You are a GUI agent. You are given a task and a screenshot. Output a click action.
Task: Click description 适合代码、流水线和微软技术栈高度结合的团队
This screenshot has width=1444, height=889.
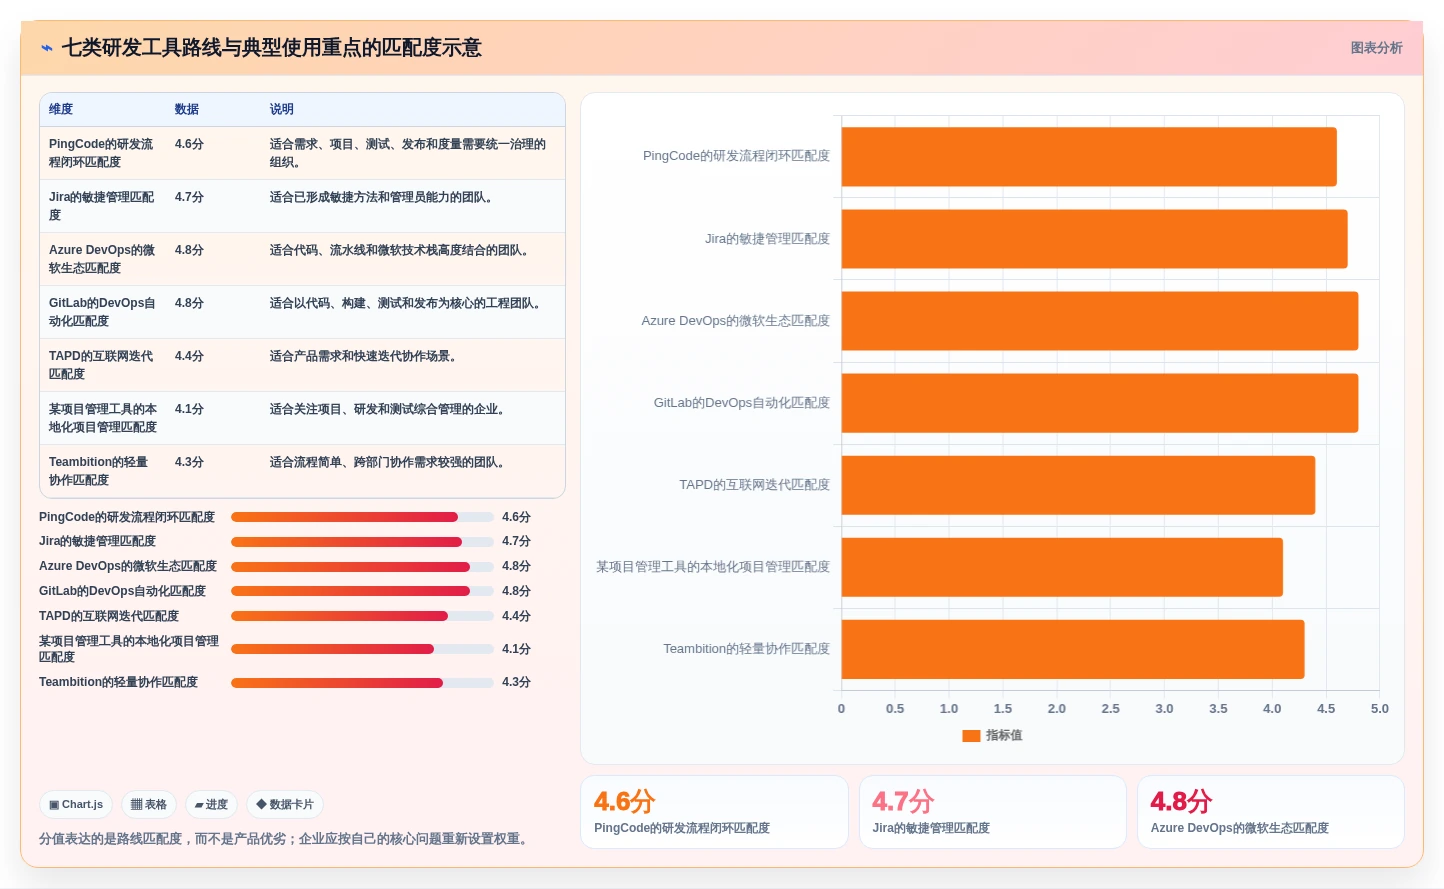click(402, 250)
